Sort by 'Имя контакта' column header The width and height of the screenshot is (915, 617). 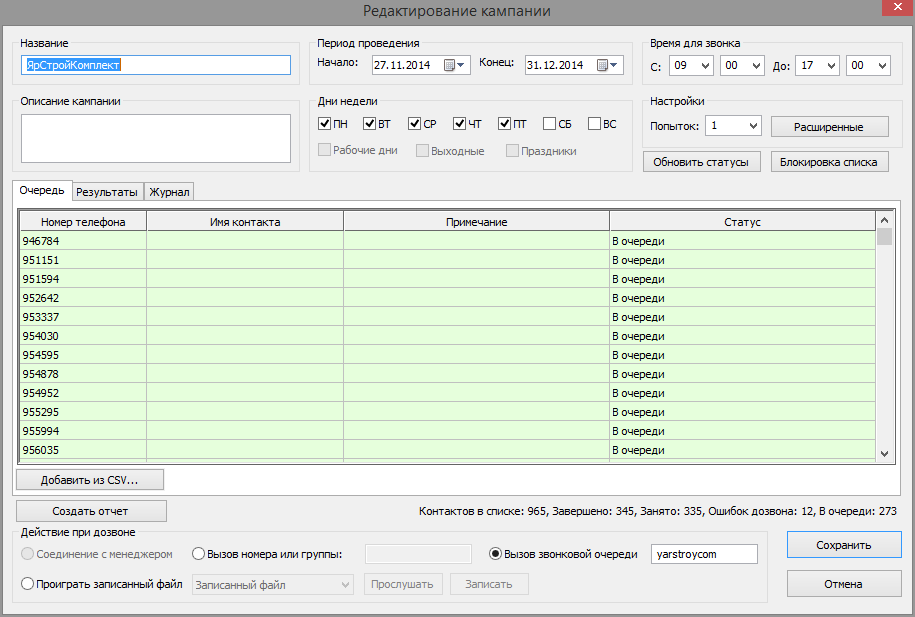click(245, 222)
